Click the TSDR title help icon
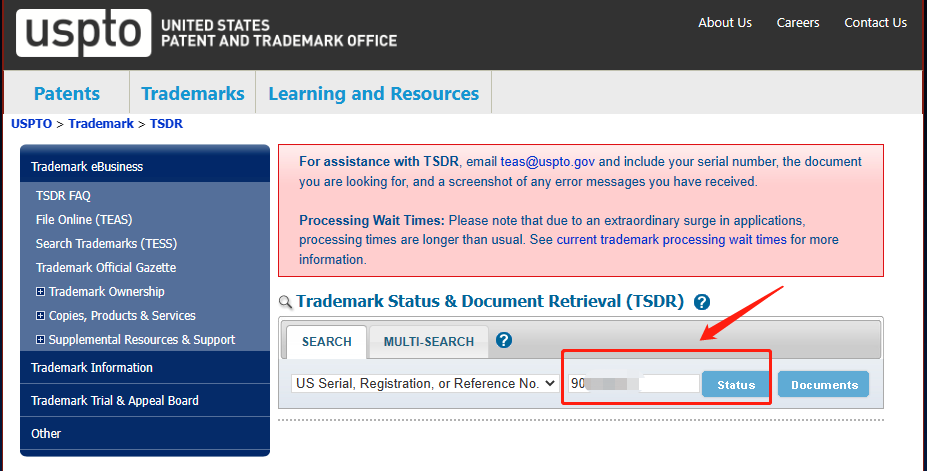The image size is (927, 471). 702,302
